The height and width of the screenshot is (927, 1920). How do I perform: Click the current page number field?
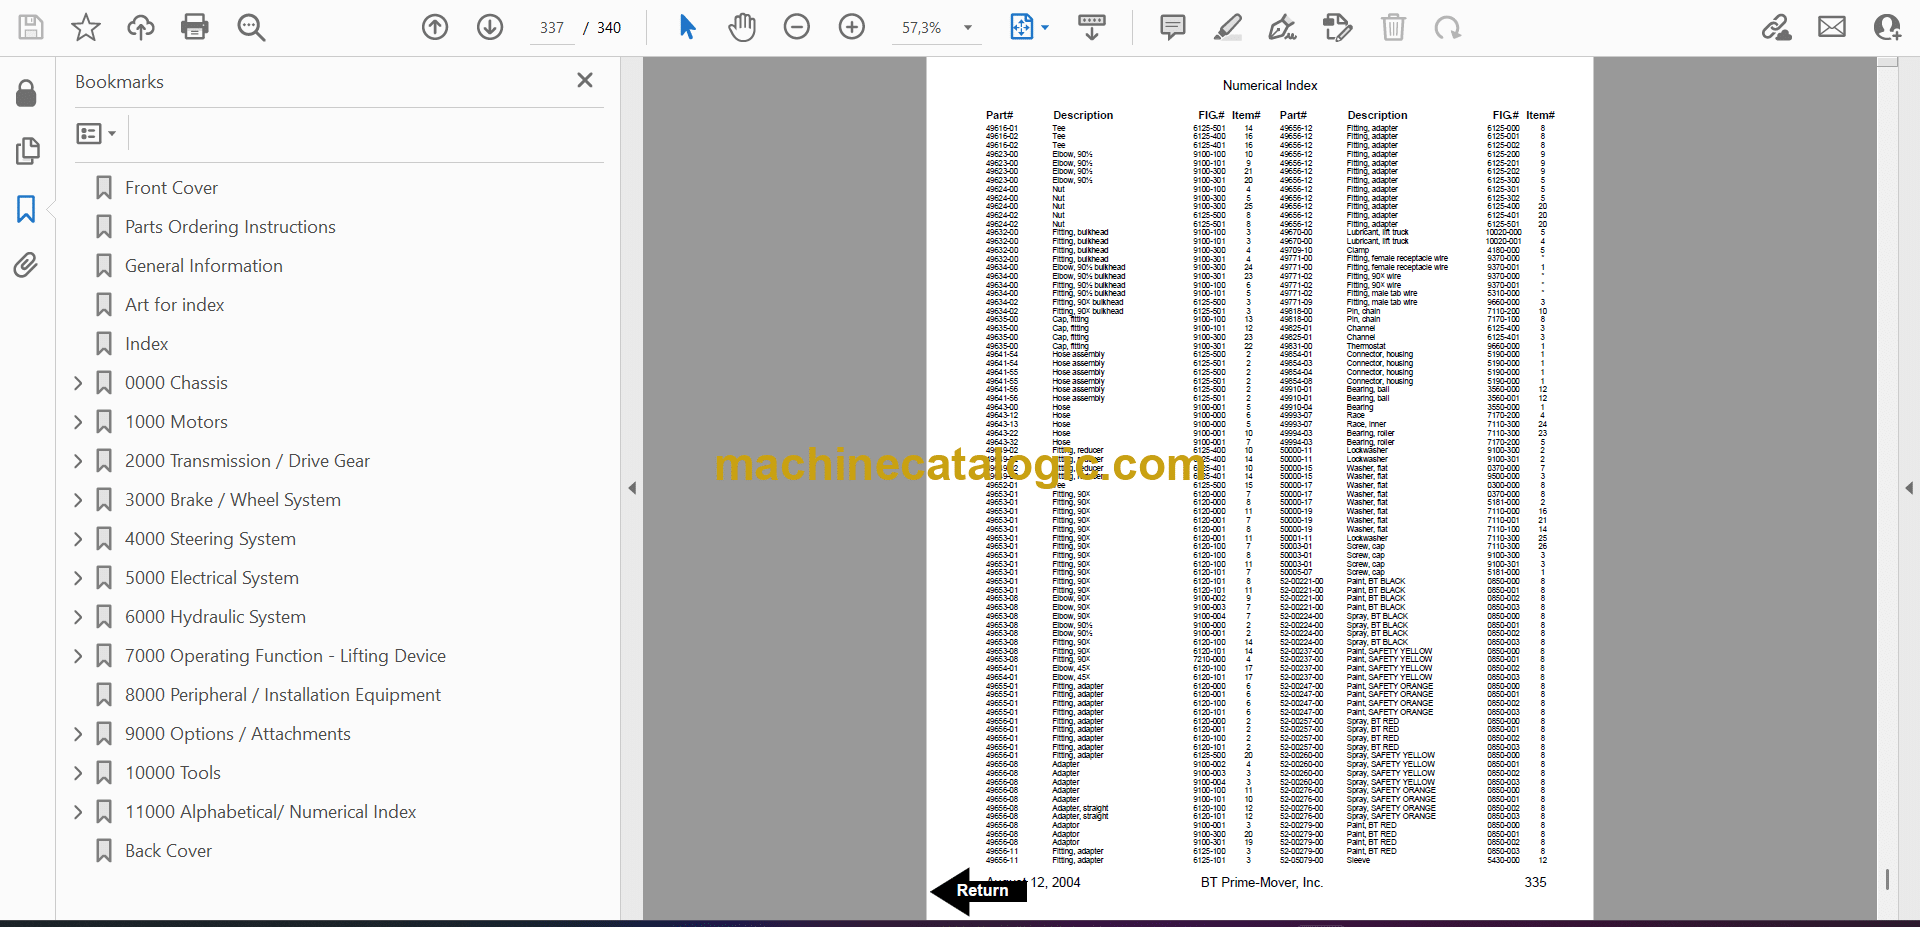(x=552, y=28)
